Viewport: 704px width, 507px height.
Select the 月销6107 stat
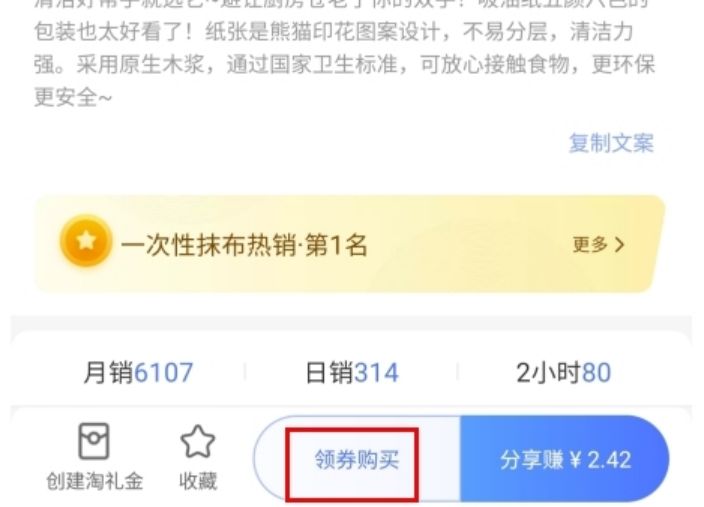[138, 373]
